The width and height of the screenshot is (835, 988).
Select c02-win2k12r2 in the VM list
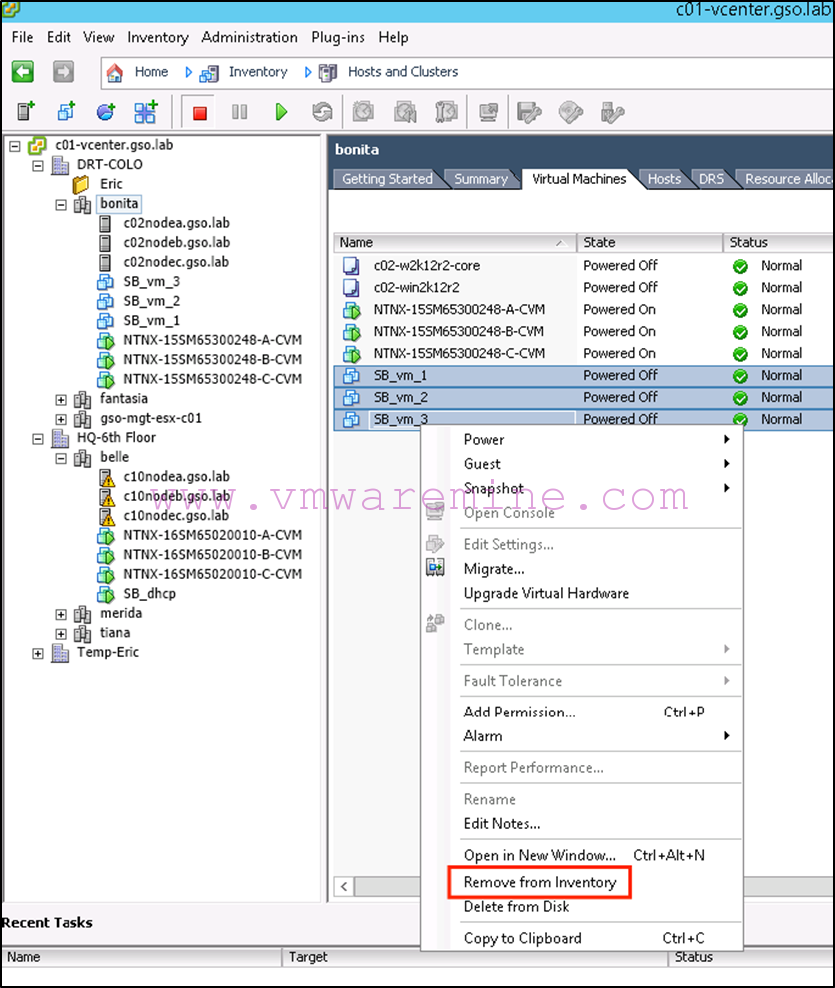pyautogui.click(x=417, y=287)
